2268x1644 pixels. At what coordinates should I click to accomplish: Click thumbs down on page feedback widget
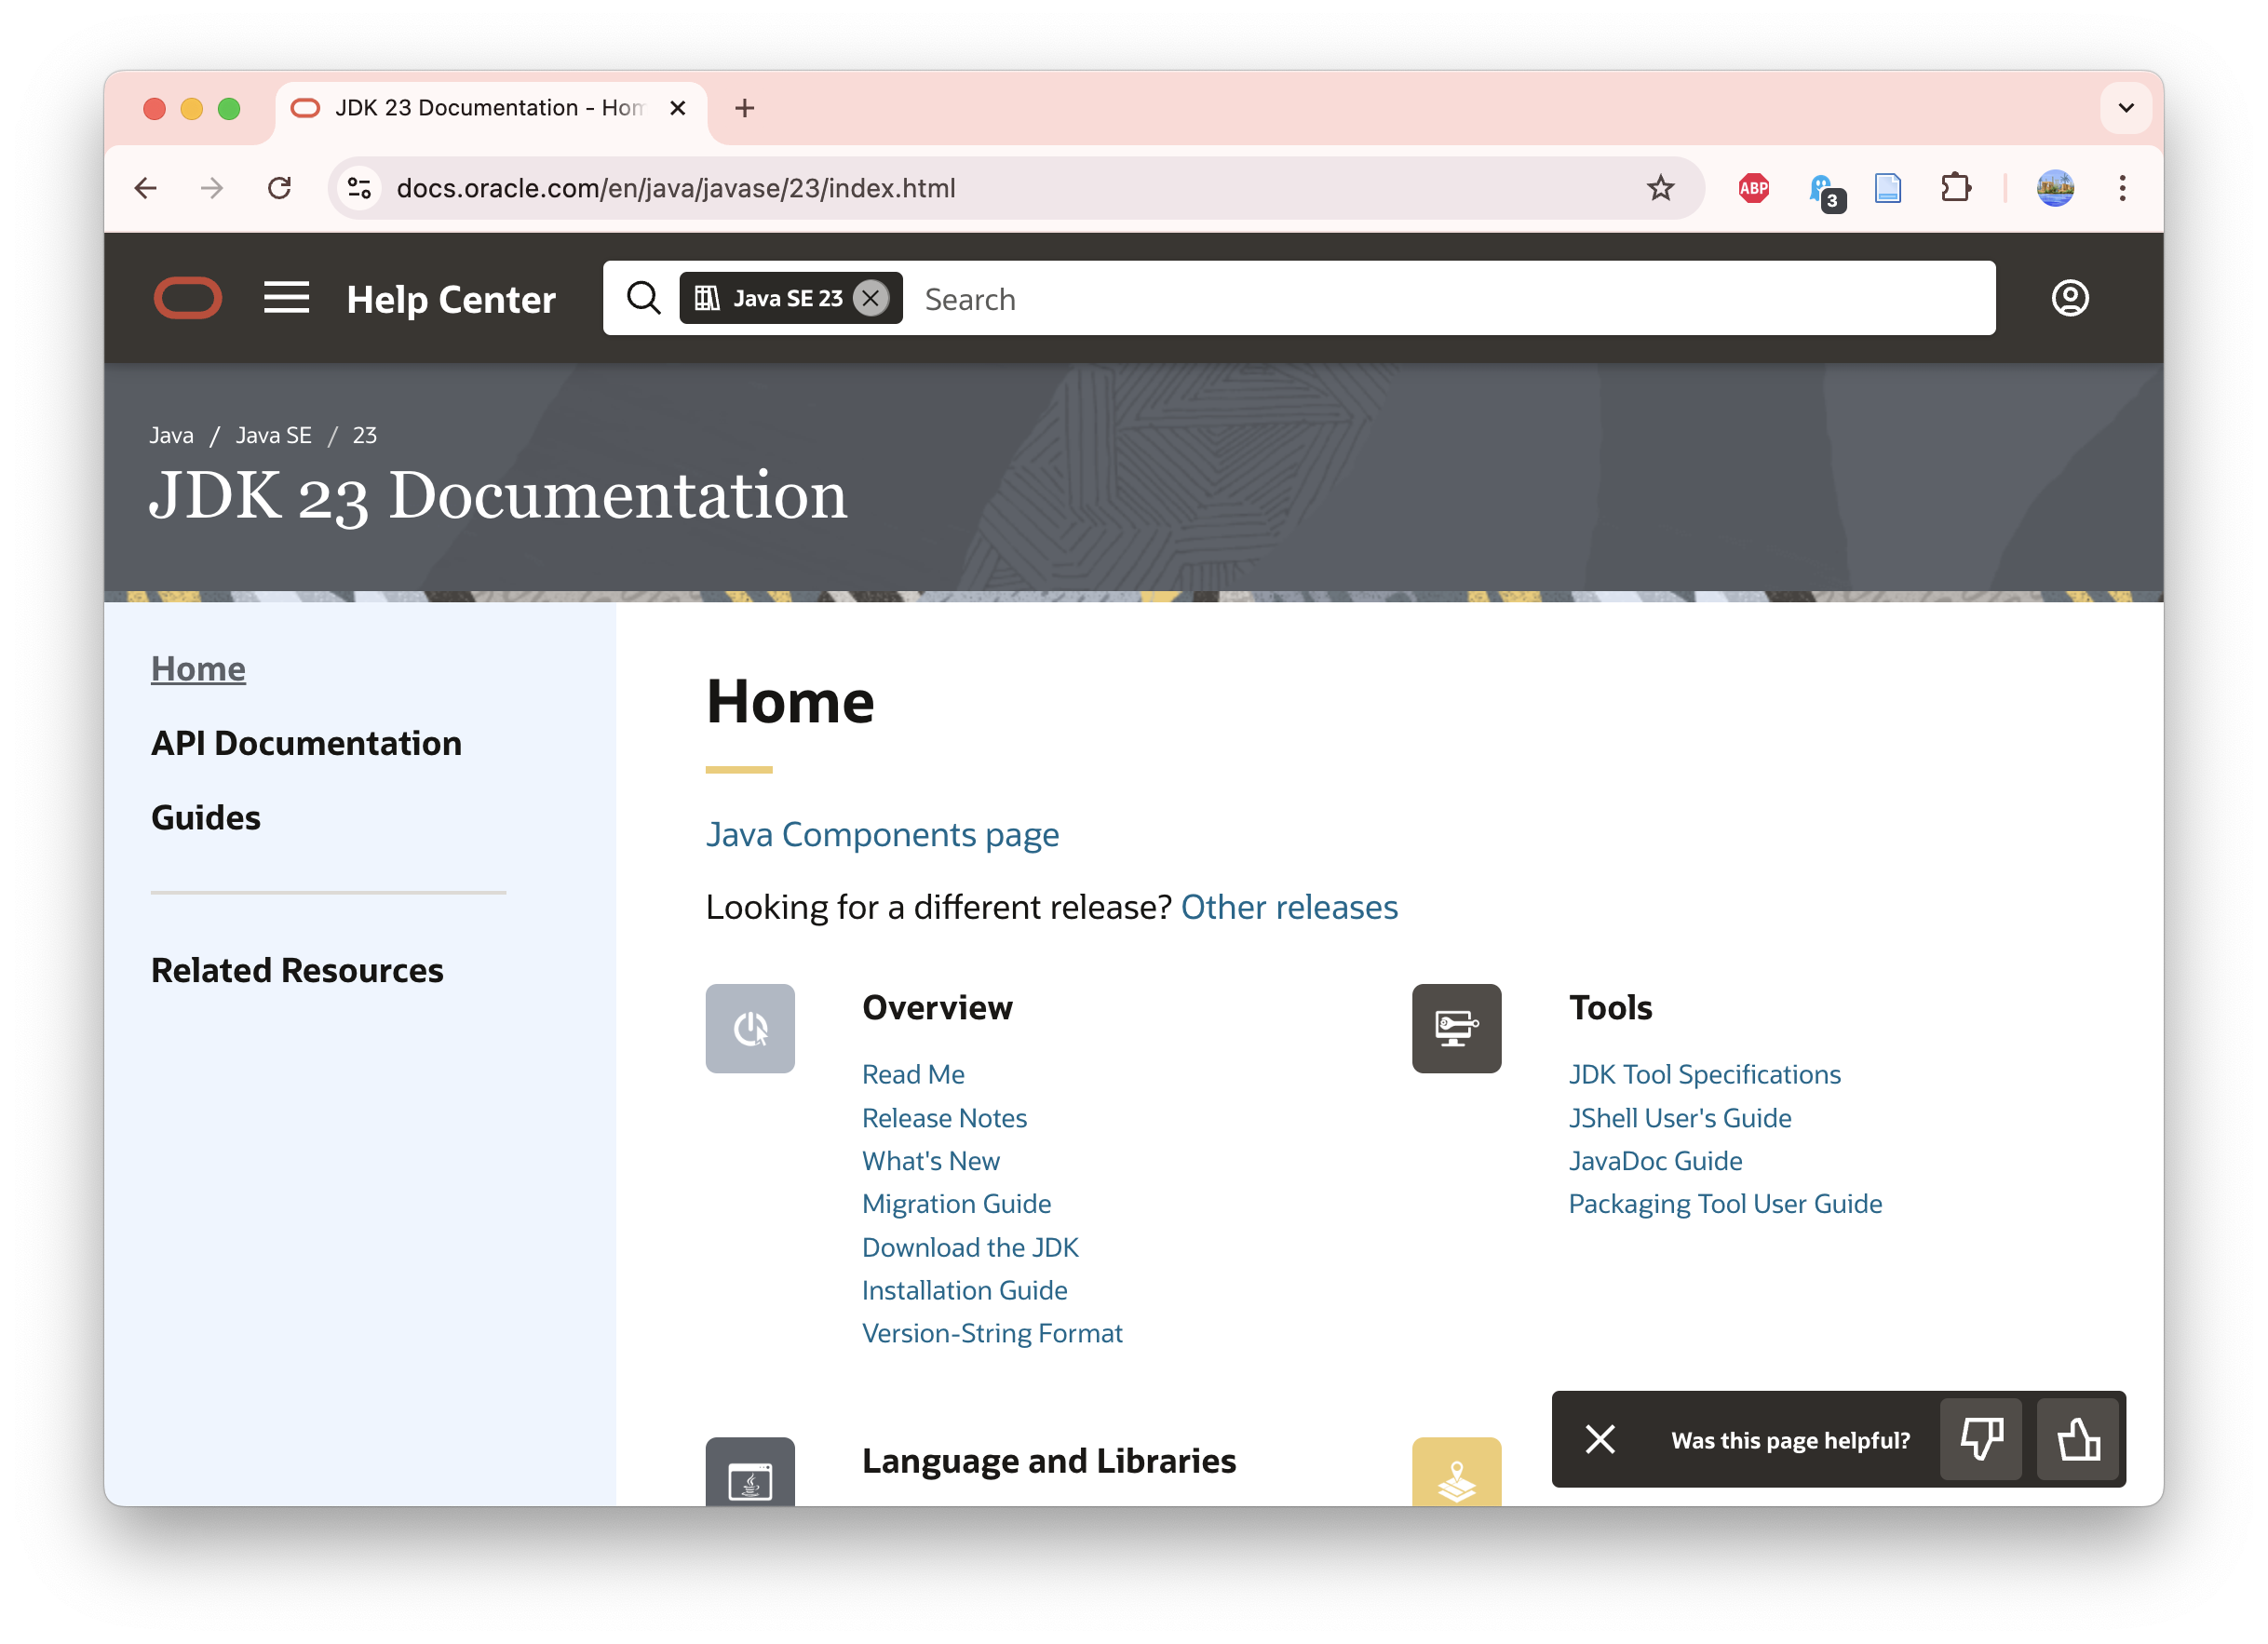(x=1983, y=1440)
